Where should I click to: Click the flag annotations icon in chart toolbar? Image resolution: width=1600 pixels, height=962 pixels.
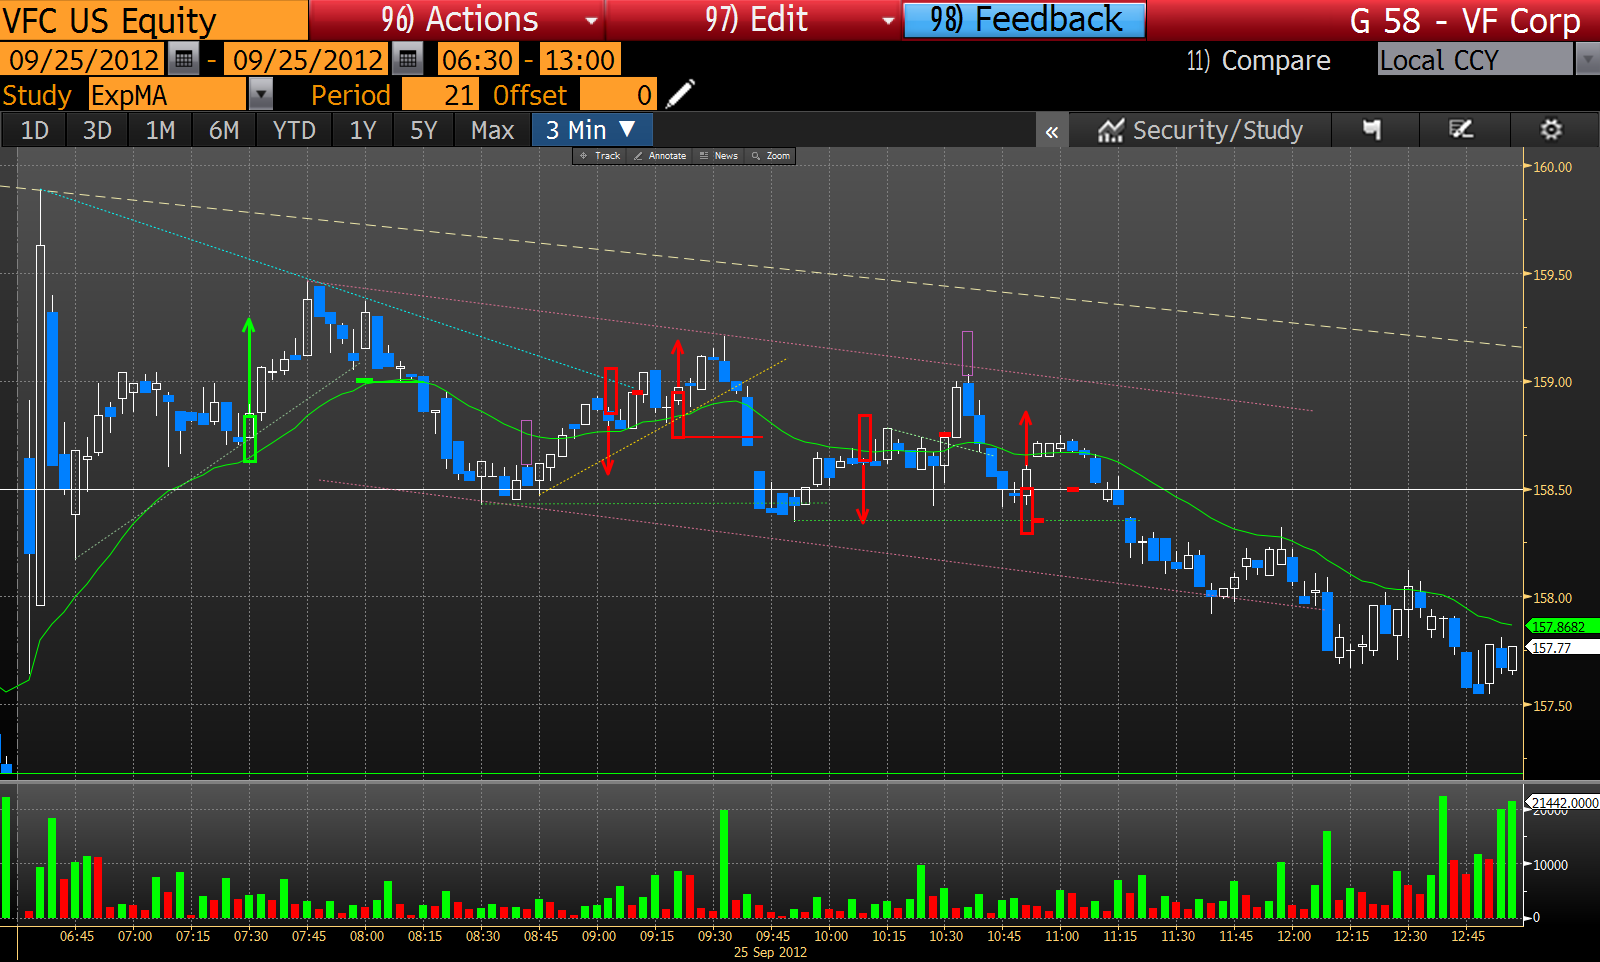pos(1372,130)
